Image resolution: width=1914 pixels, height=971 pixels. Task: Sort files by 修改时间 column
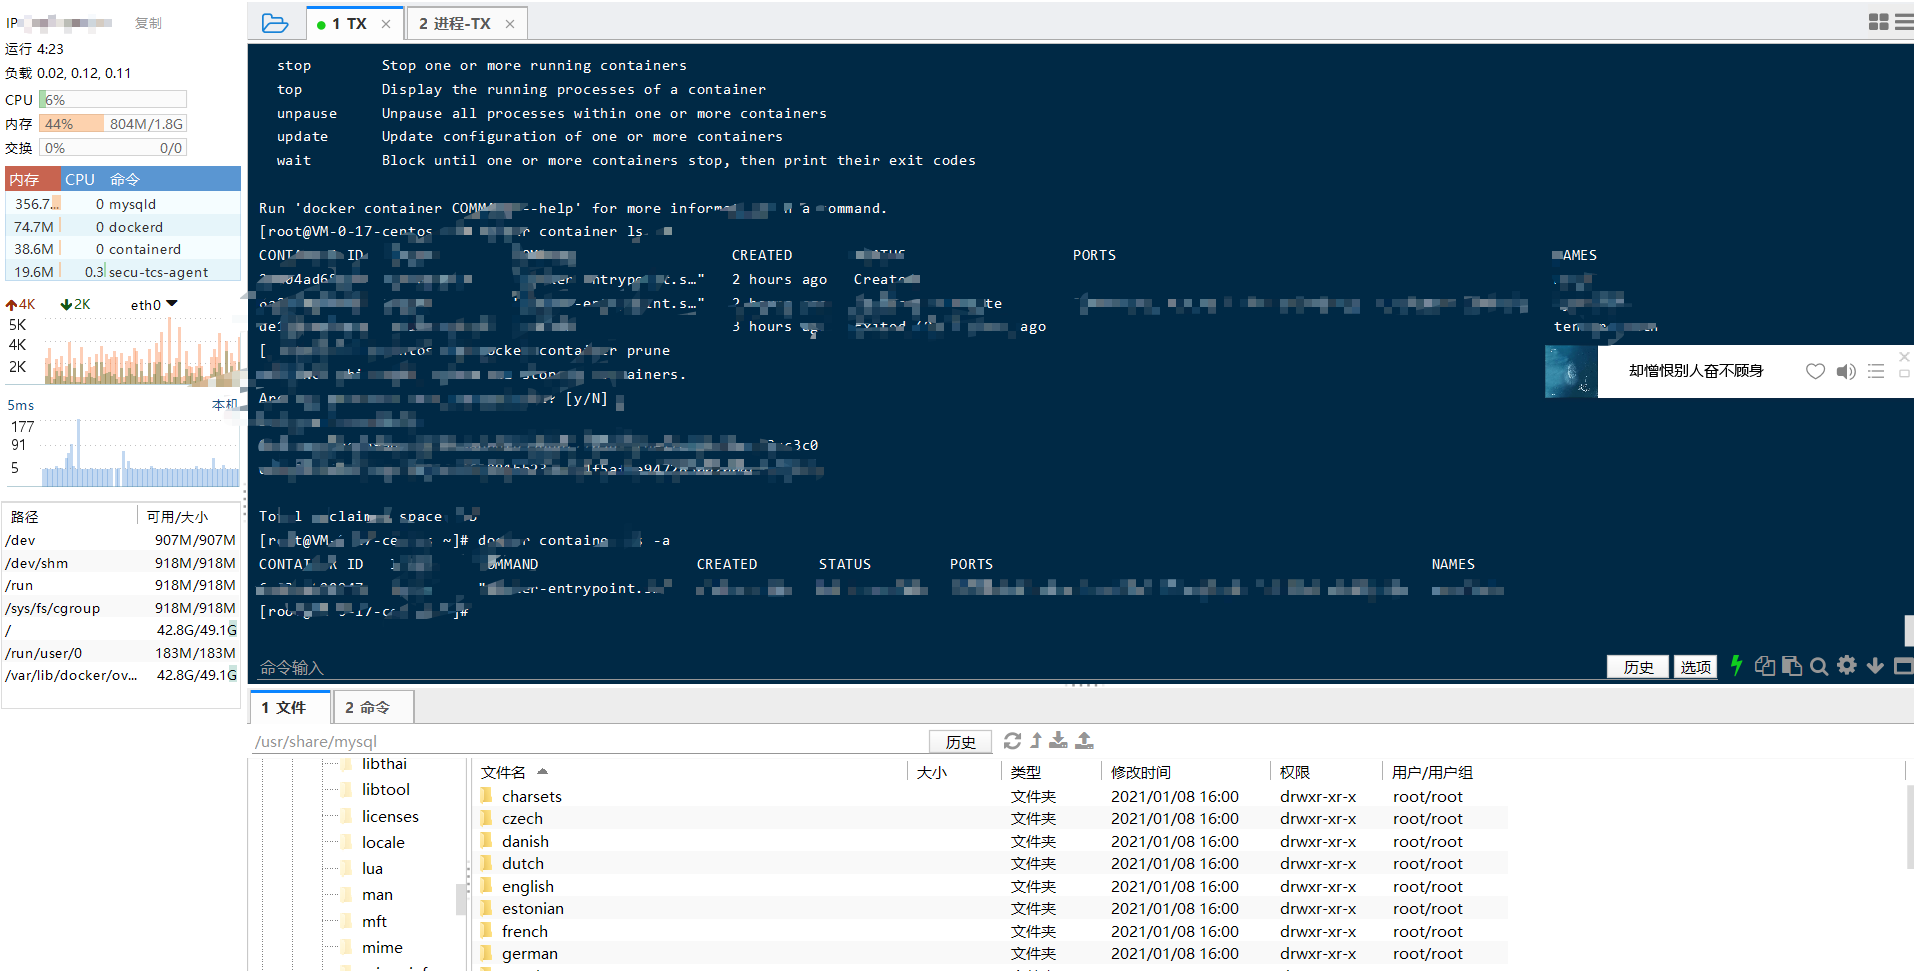[x=1141, y=772]
